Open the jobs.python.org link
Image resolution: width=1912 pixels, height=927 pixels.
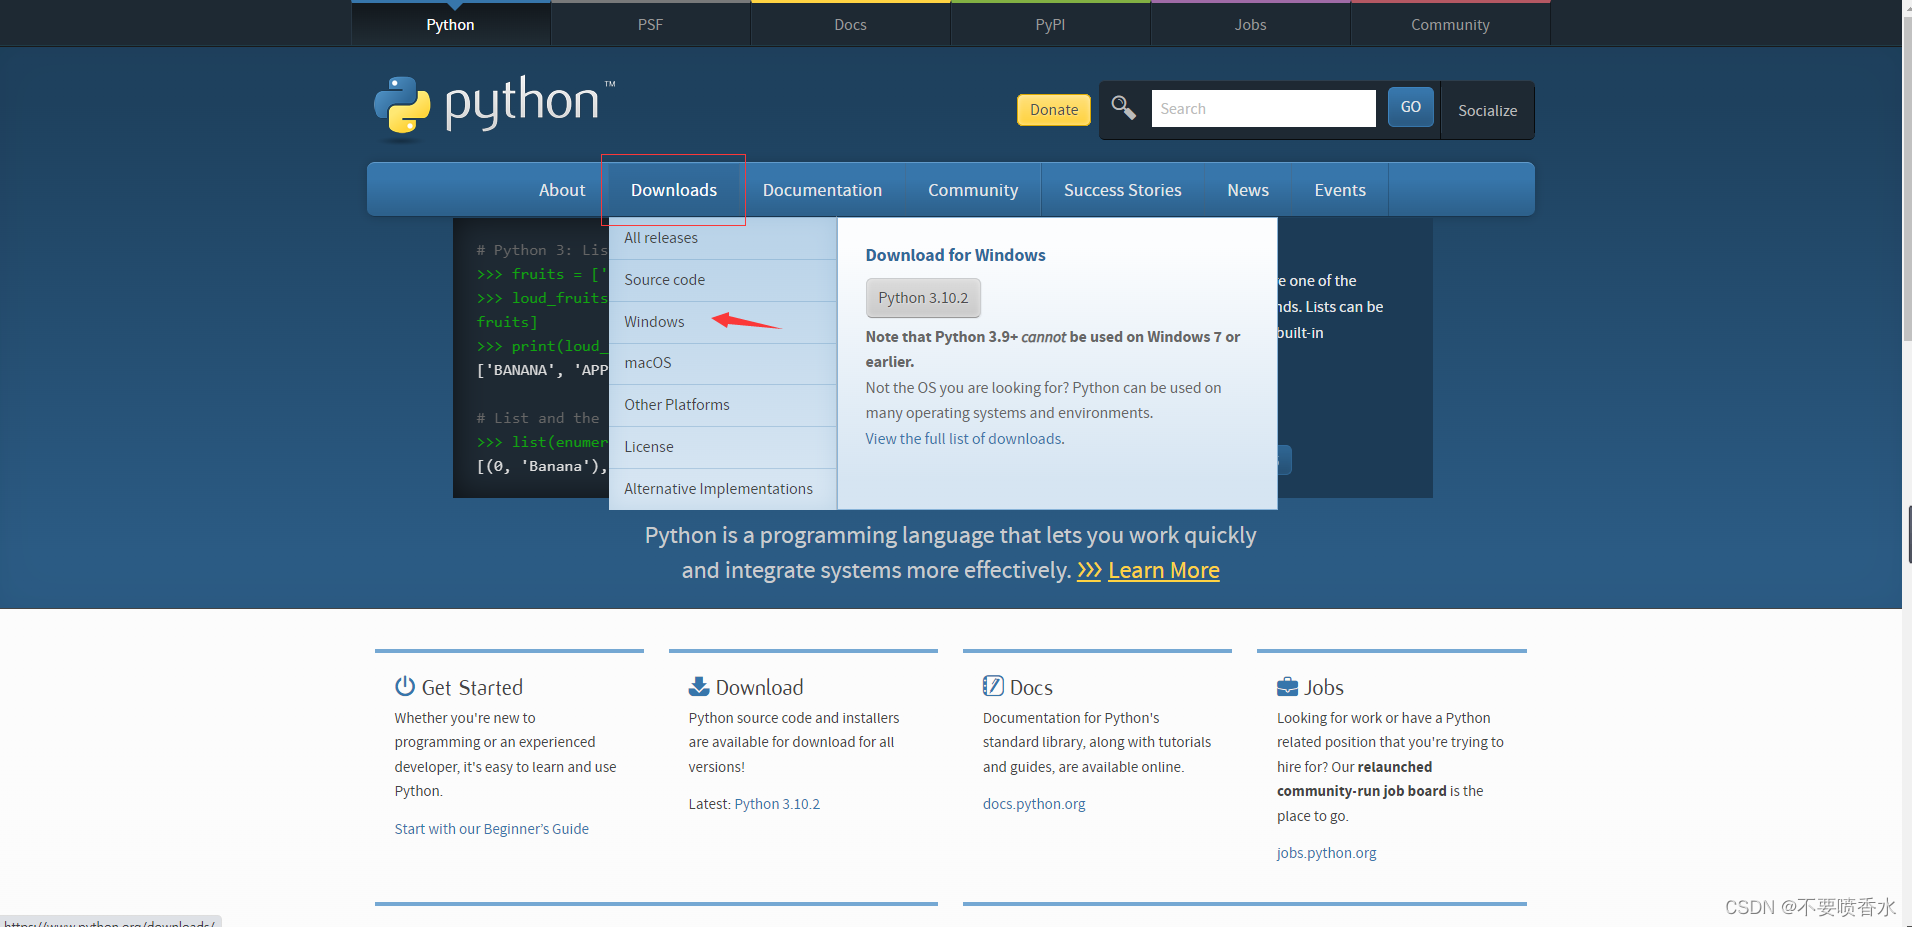pos(1326,852)
